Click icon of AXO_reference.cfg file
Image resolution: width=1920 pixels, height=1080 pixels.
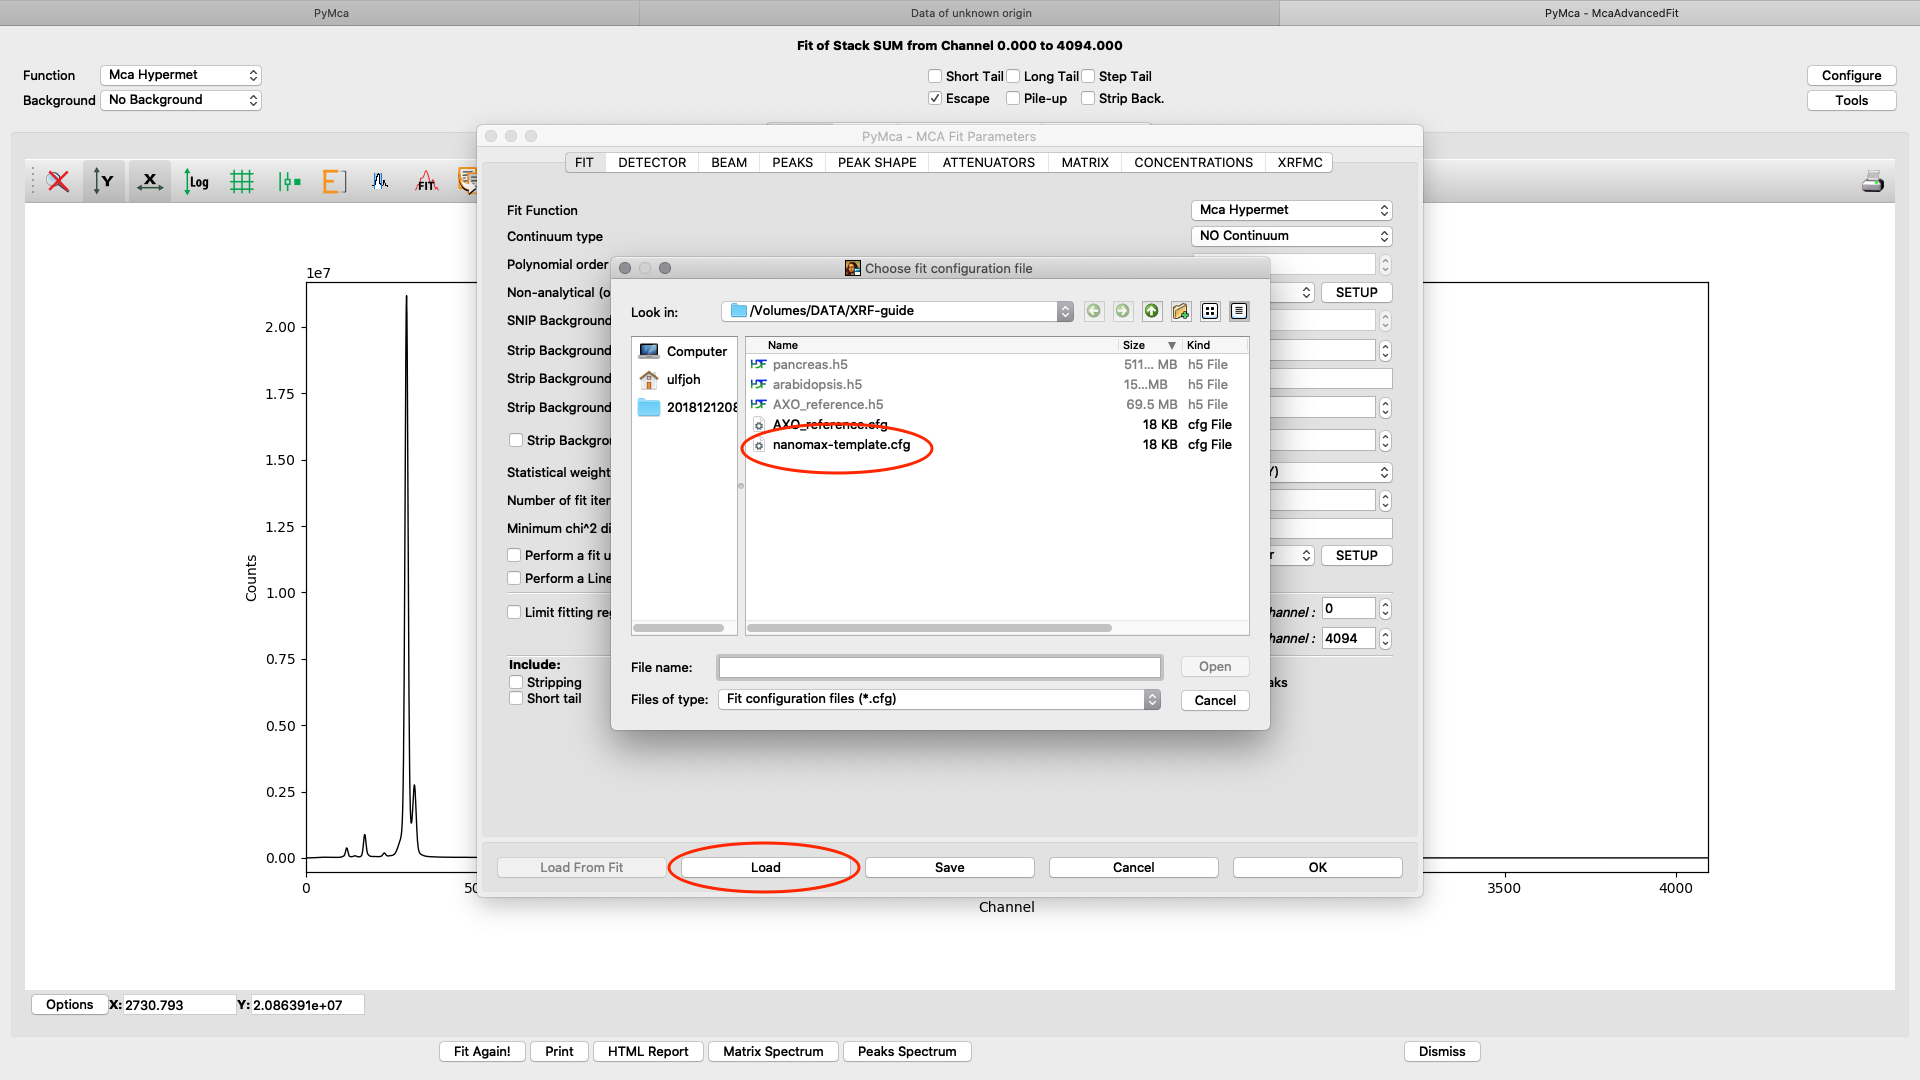(759, 425)
